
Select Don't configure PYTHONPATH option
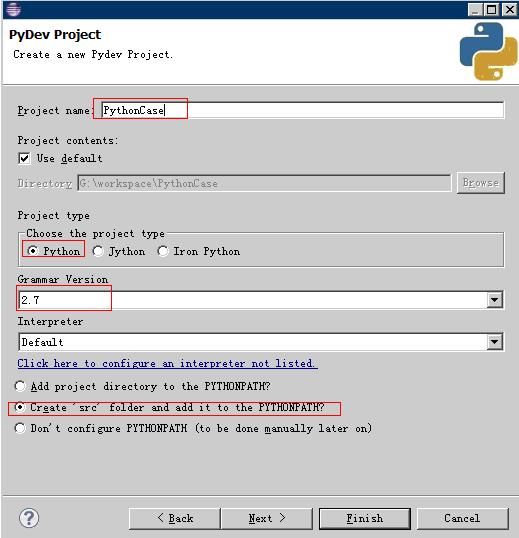click(x=20, y=428)
